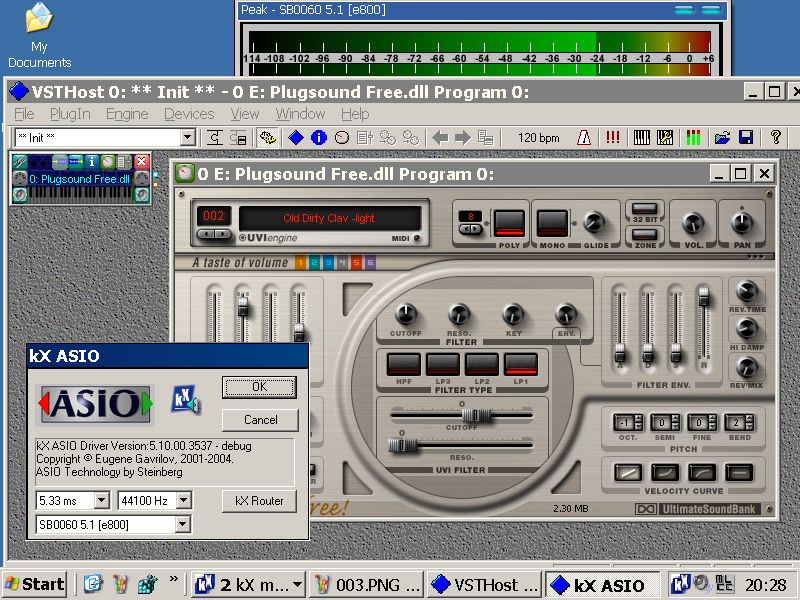The height and width of the screenshot is (600, 800).
Task: Click the blue info circle toolbar icon
Action: [319, 137]
